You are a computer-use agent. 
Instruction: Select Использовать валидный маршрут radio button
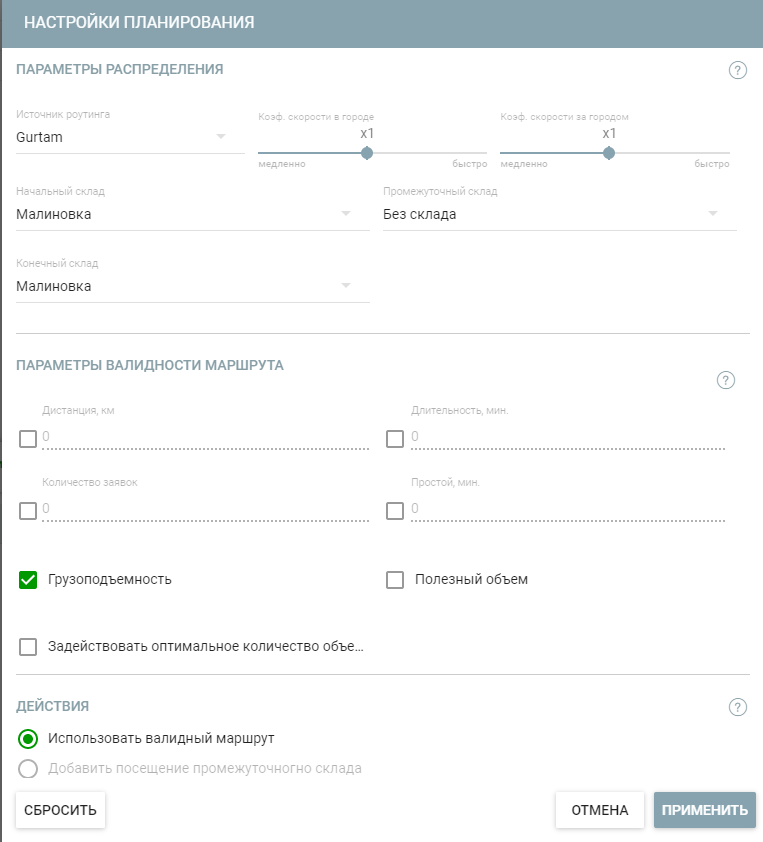point(28,739)
